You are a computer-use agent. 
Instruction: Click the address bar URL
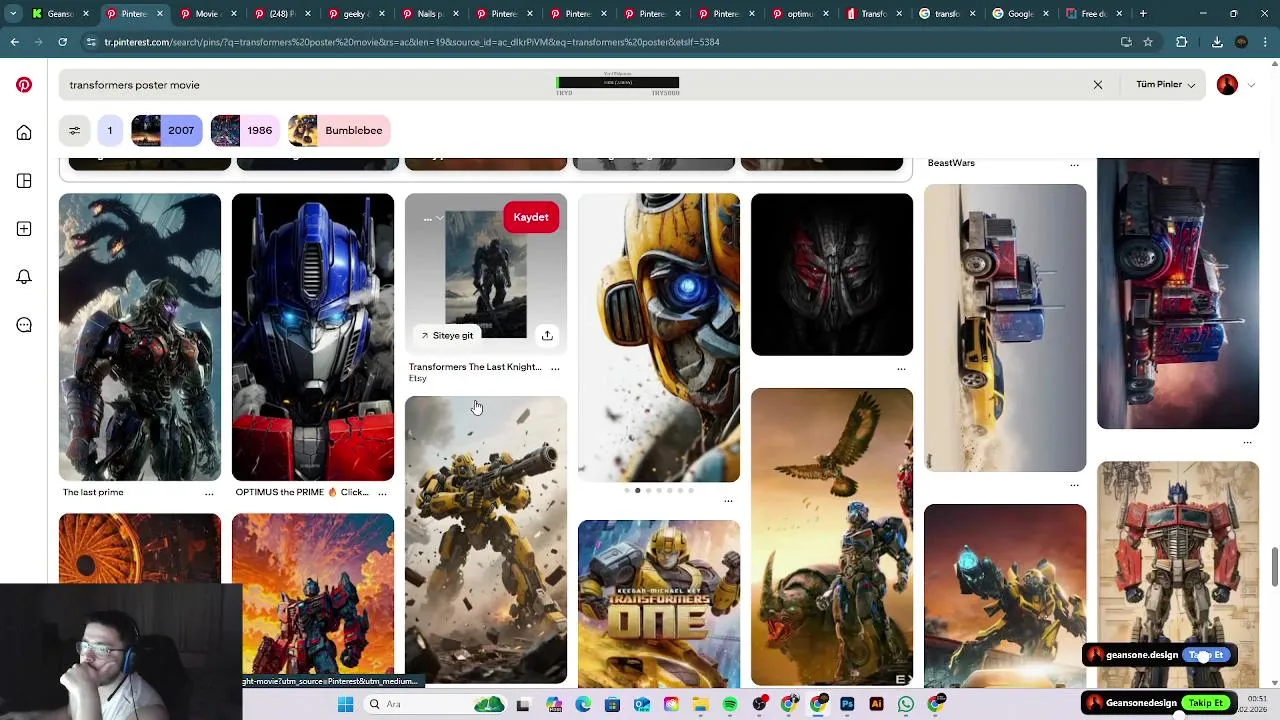click(x=411, y=42)
